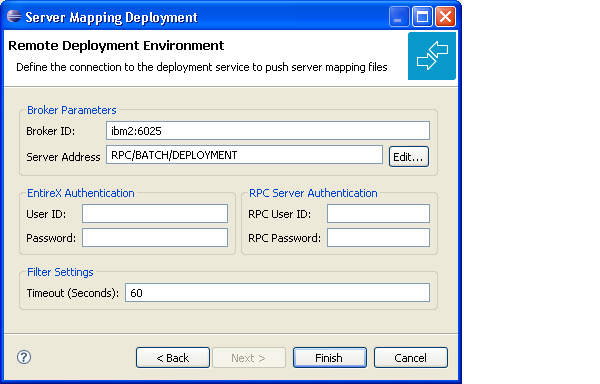Select the RPC User ID field
Viewport: 600px width, 384px height.
point(378,213)
